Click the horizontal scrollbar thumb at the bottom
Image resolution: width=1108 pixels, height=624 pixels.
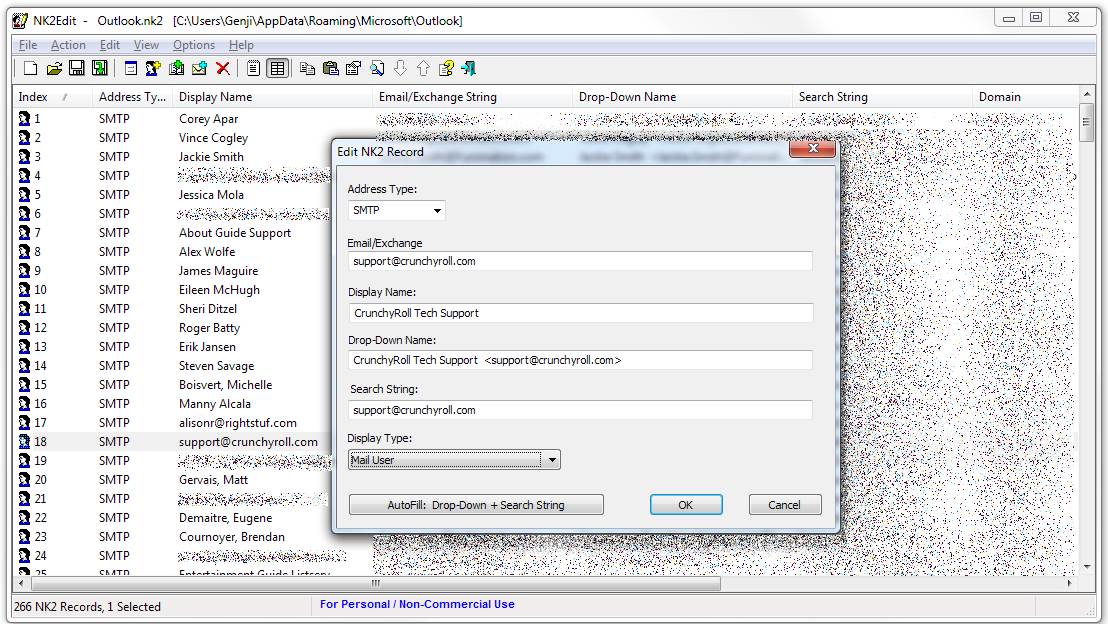point(376,583)
